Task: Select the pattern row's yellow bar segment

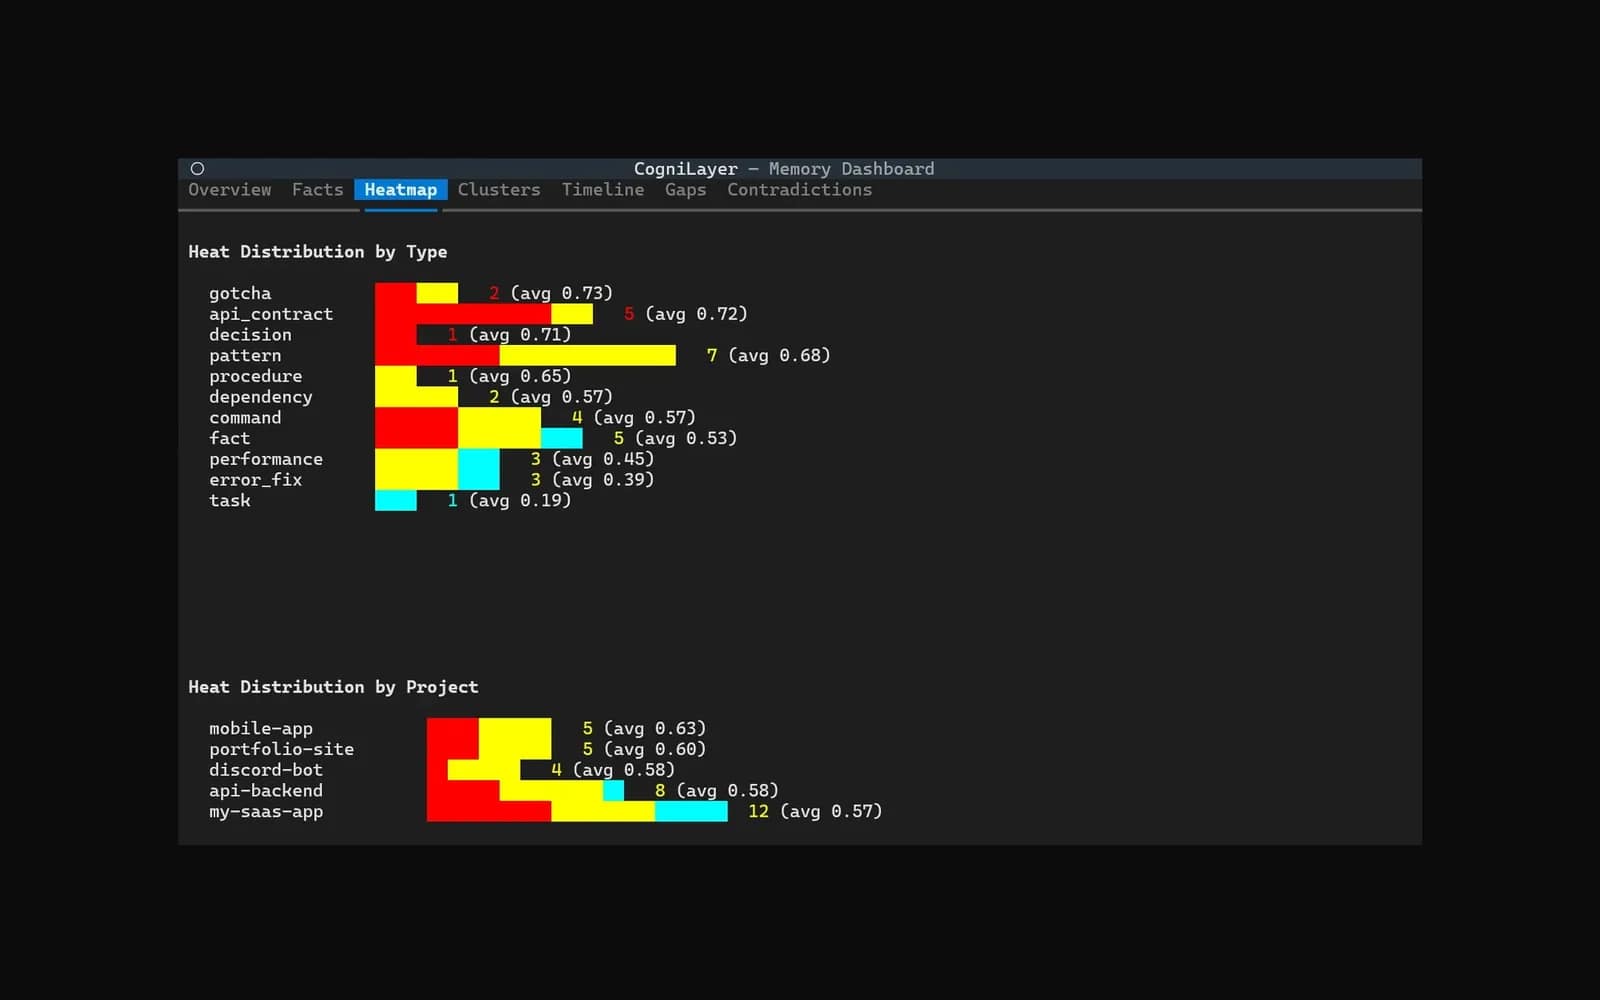Action: [x=587, y=355]
